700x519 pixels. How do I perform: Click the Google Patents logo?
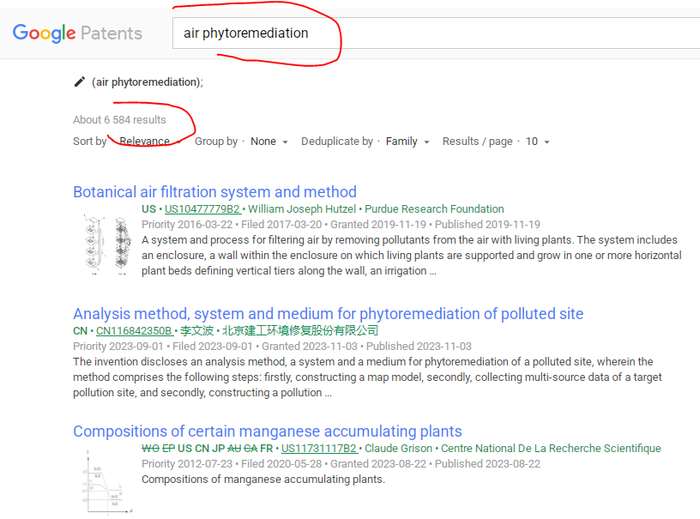77,33
